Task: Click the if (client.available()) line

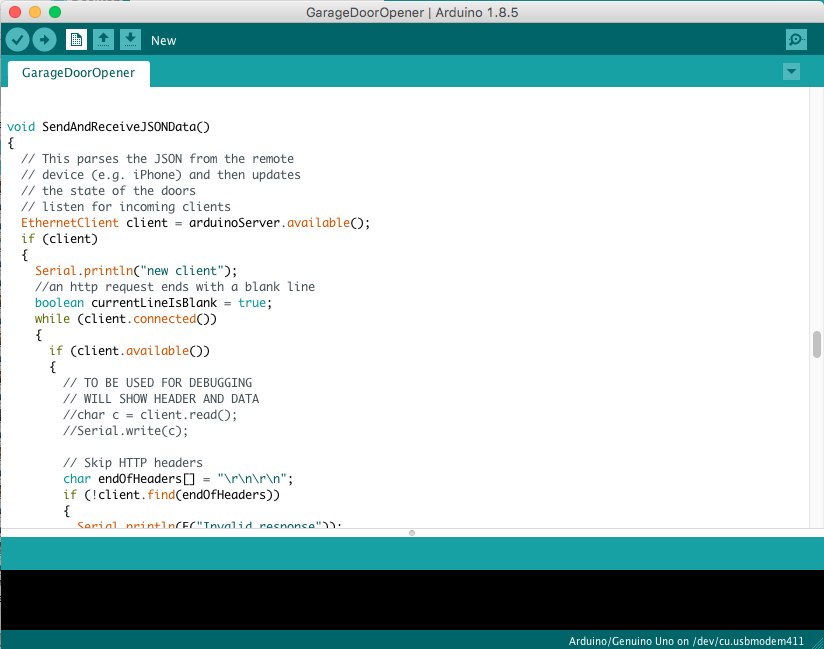Action: pyautogui.click(x=129, y=351)
